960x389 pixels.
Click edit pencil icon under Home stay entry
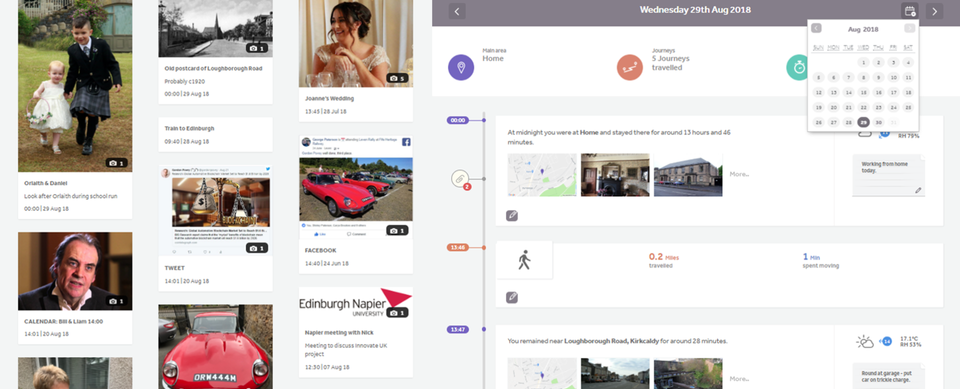pos(512,216)
